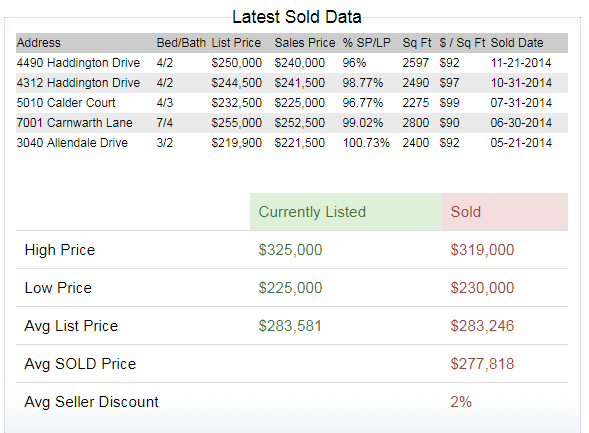Click the $277,818 average sold price
The image size is (589, 433).
[482, 364]
